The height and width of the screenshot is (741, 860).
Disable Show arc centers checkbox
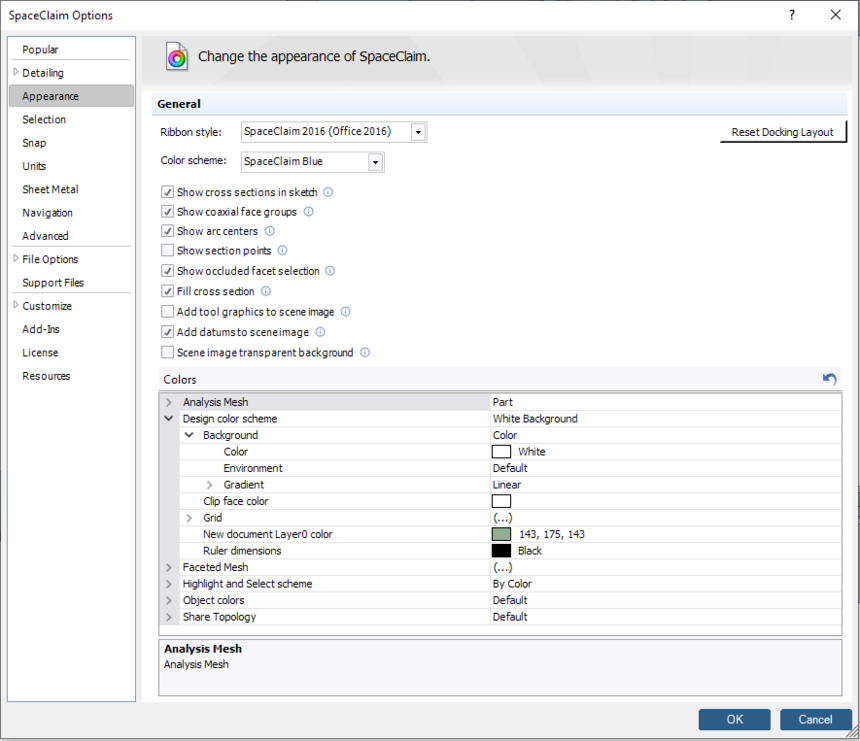[x=167, y=231]
